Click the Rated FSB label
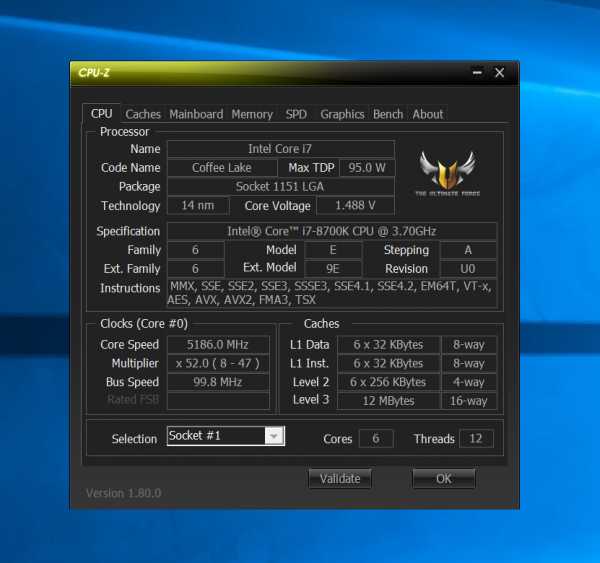600x563 pixels. pos(133,400)
